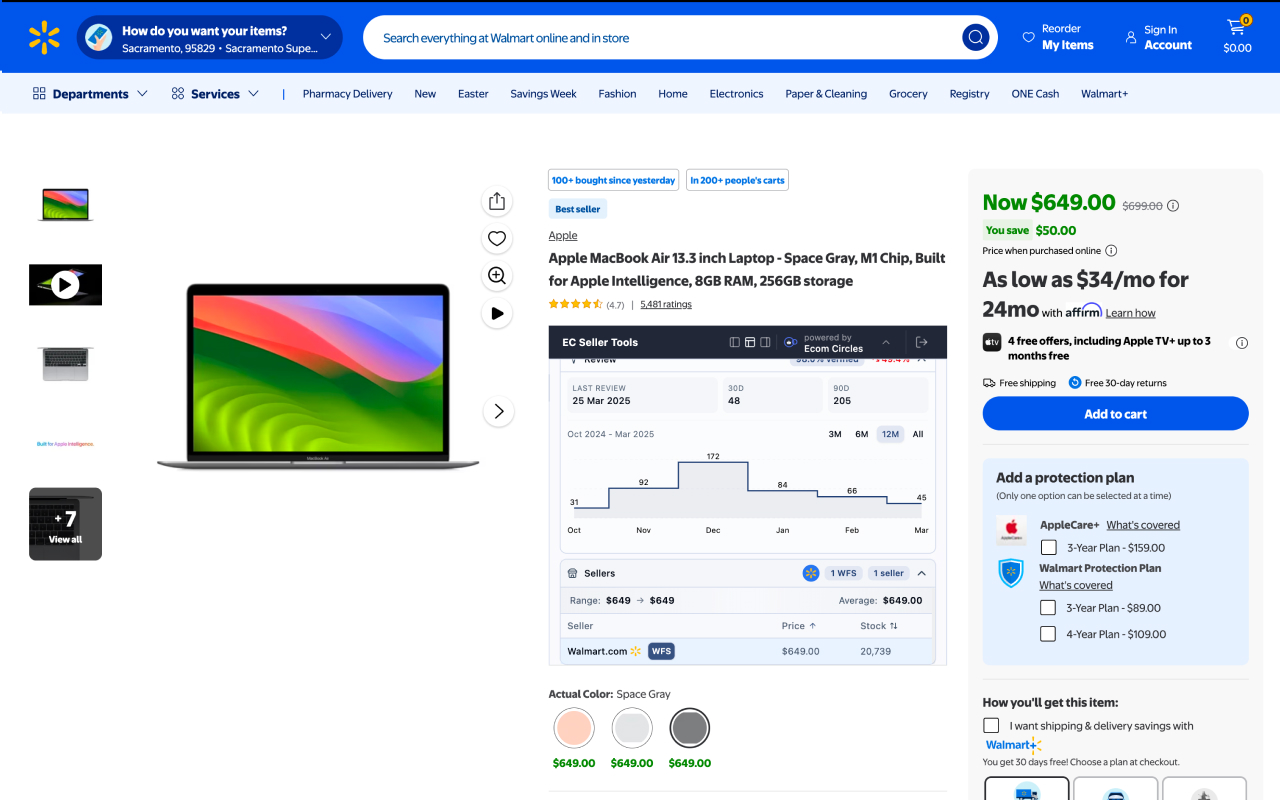Go to the Electronics navigation menu item
Screen dimensions: 1280x800
click(x=736, y=93)
